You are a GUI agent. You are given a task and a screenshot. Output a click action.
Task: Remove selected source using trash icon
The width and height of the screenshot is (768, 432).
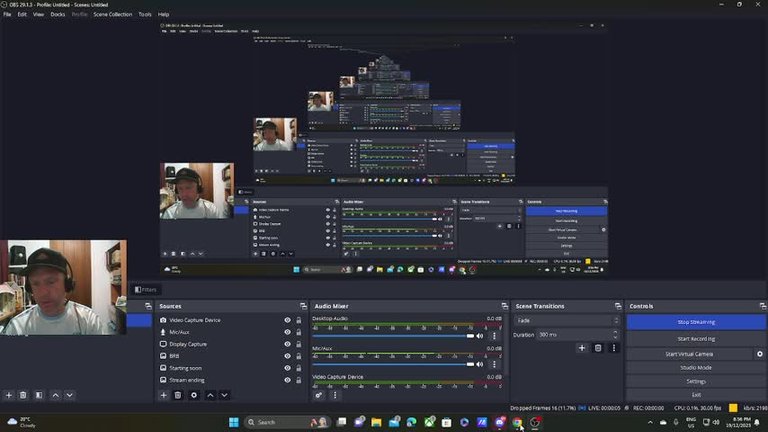[178, 395]
